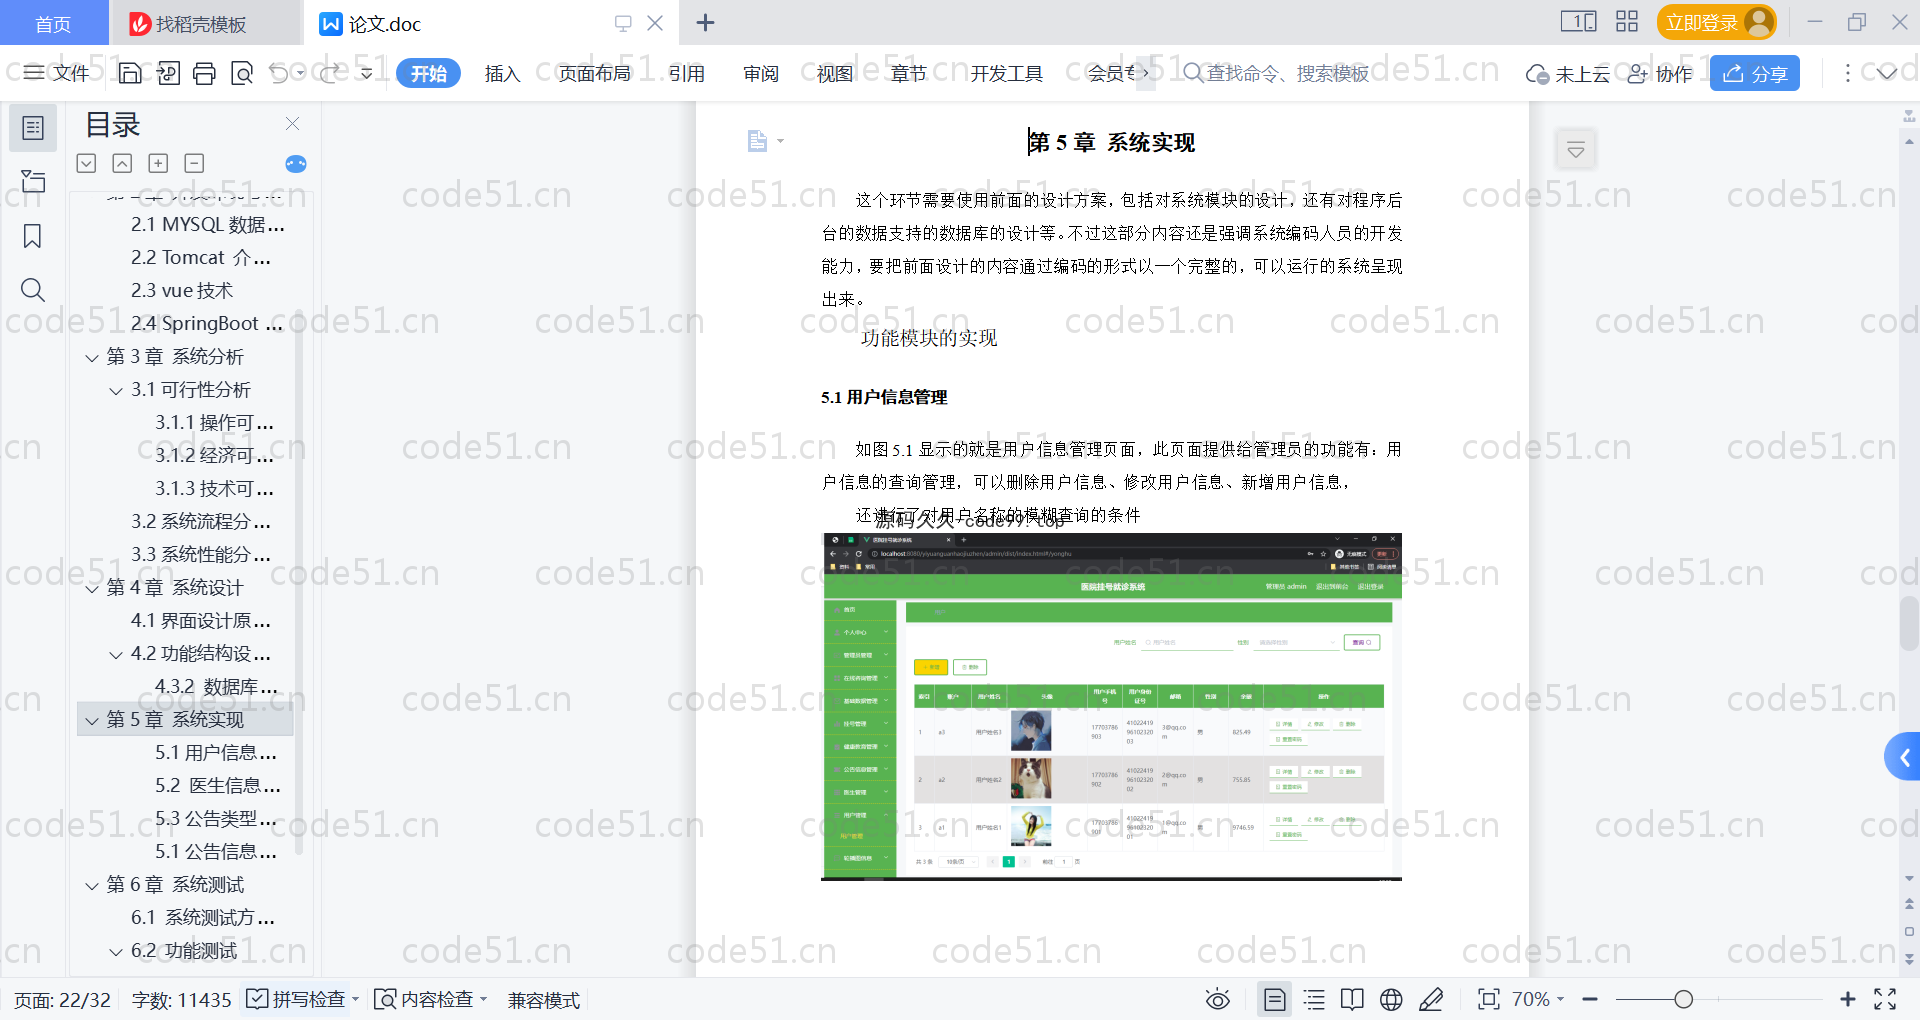Click 协作 collaboration button
This screenshot has height=1020, width=1920.
(1660, 73)
